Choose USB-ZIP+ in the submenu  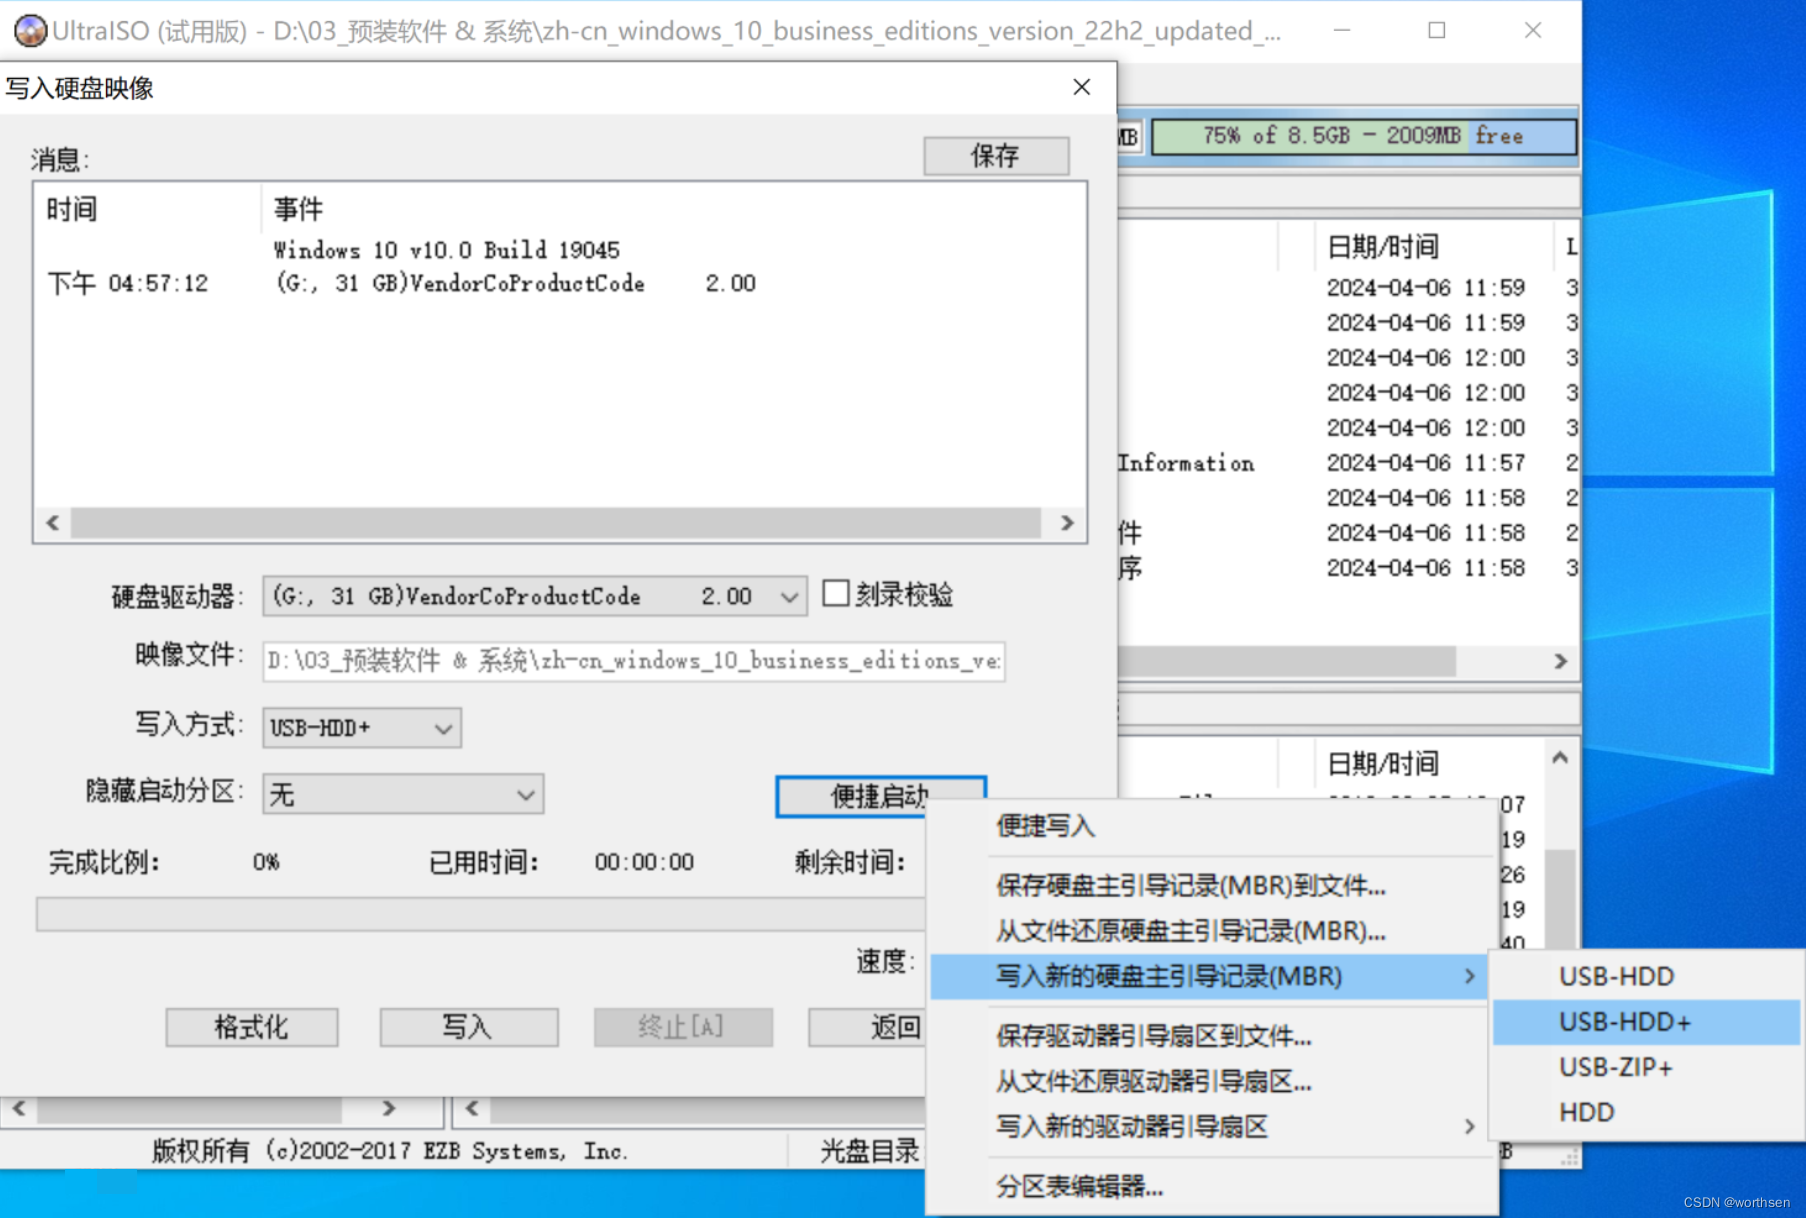(1646, 1067)
